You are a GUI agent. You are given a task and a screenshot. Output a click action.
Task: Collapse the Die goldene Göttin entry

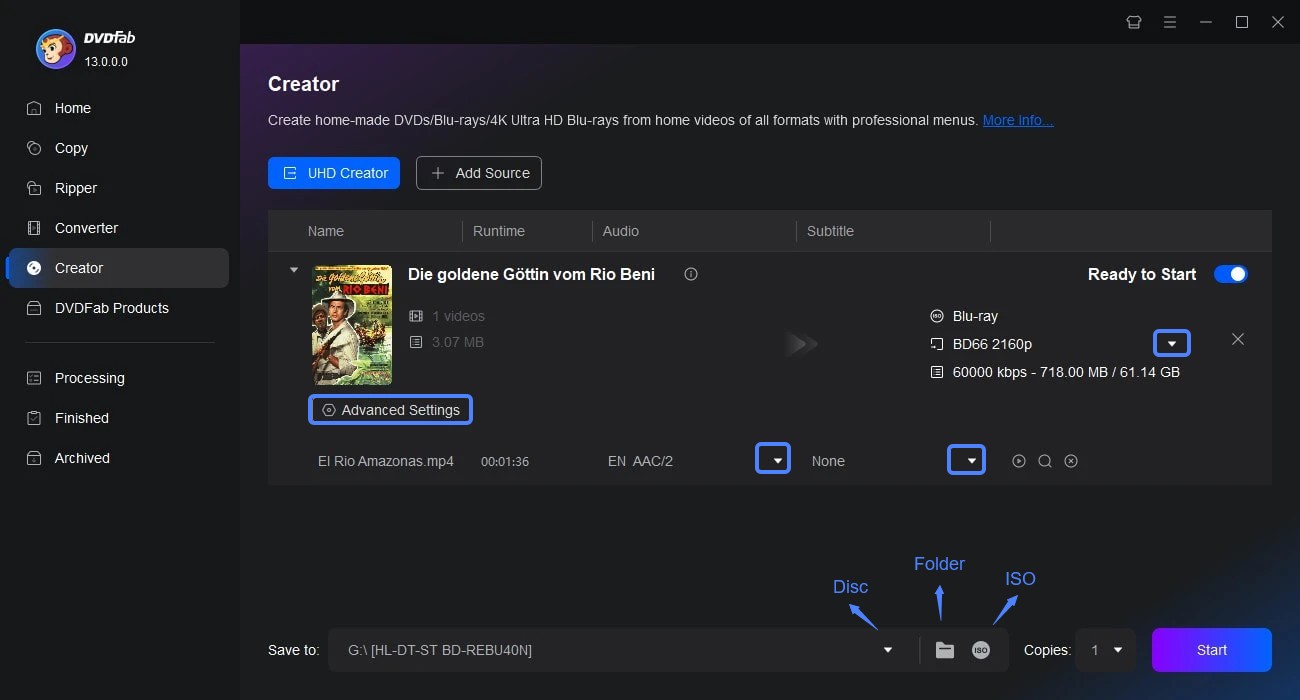[293, 269]
